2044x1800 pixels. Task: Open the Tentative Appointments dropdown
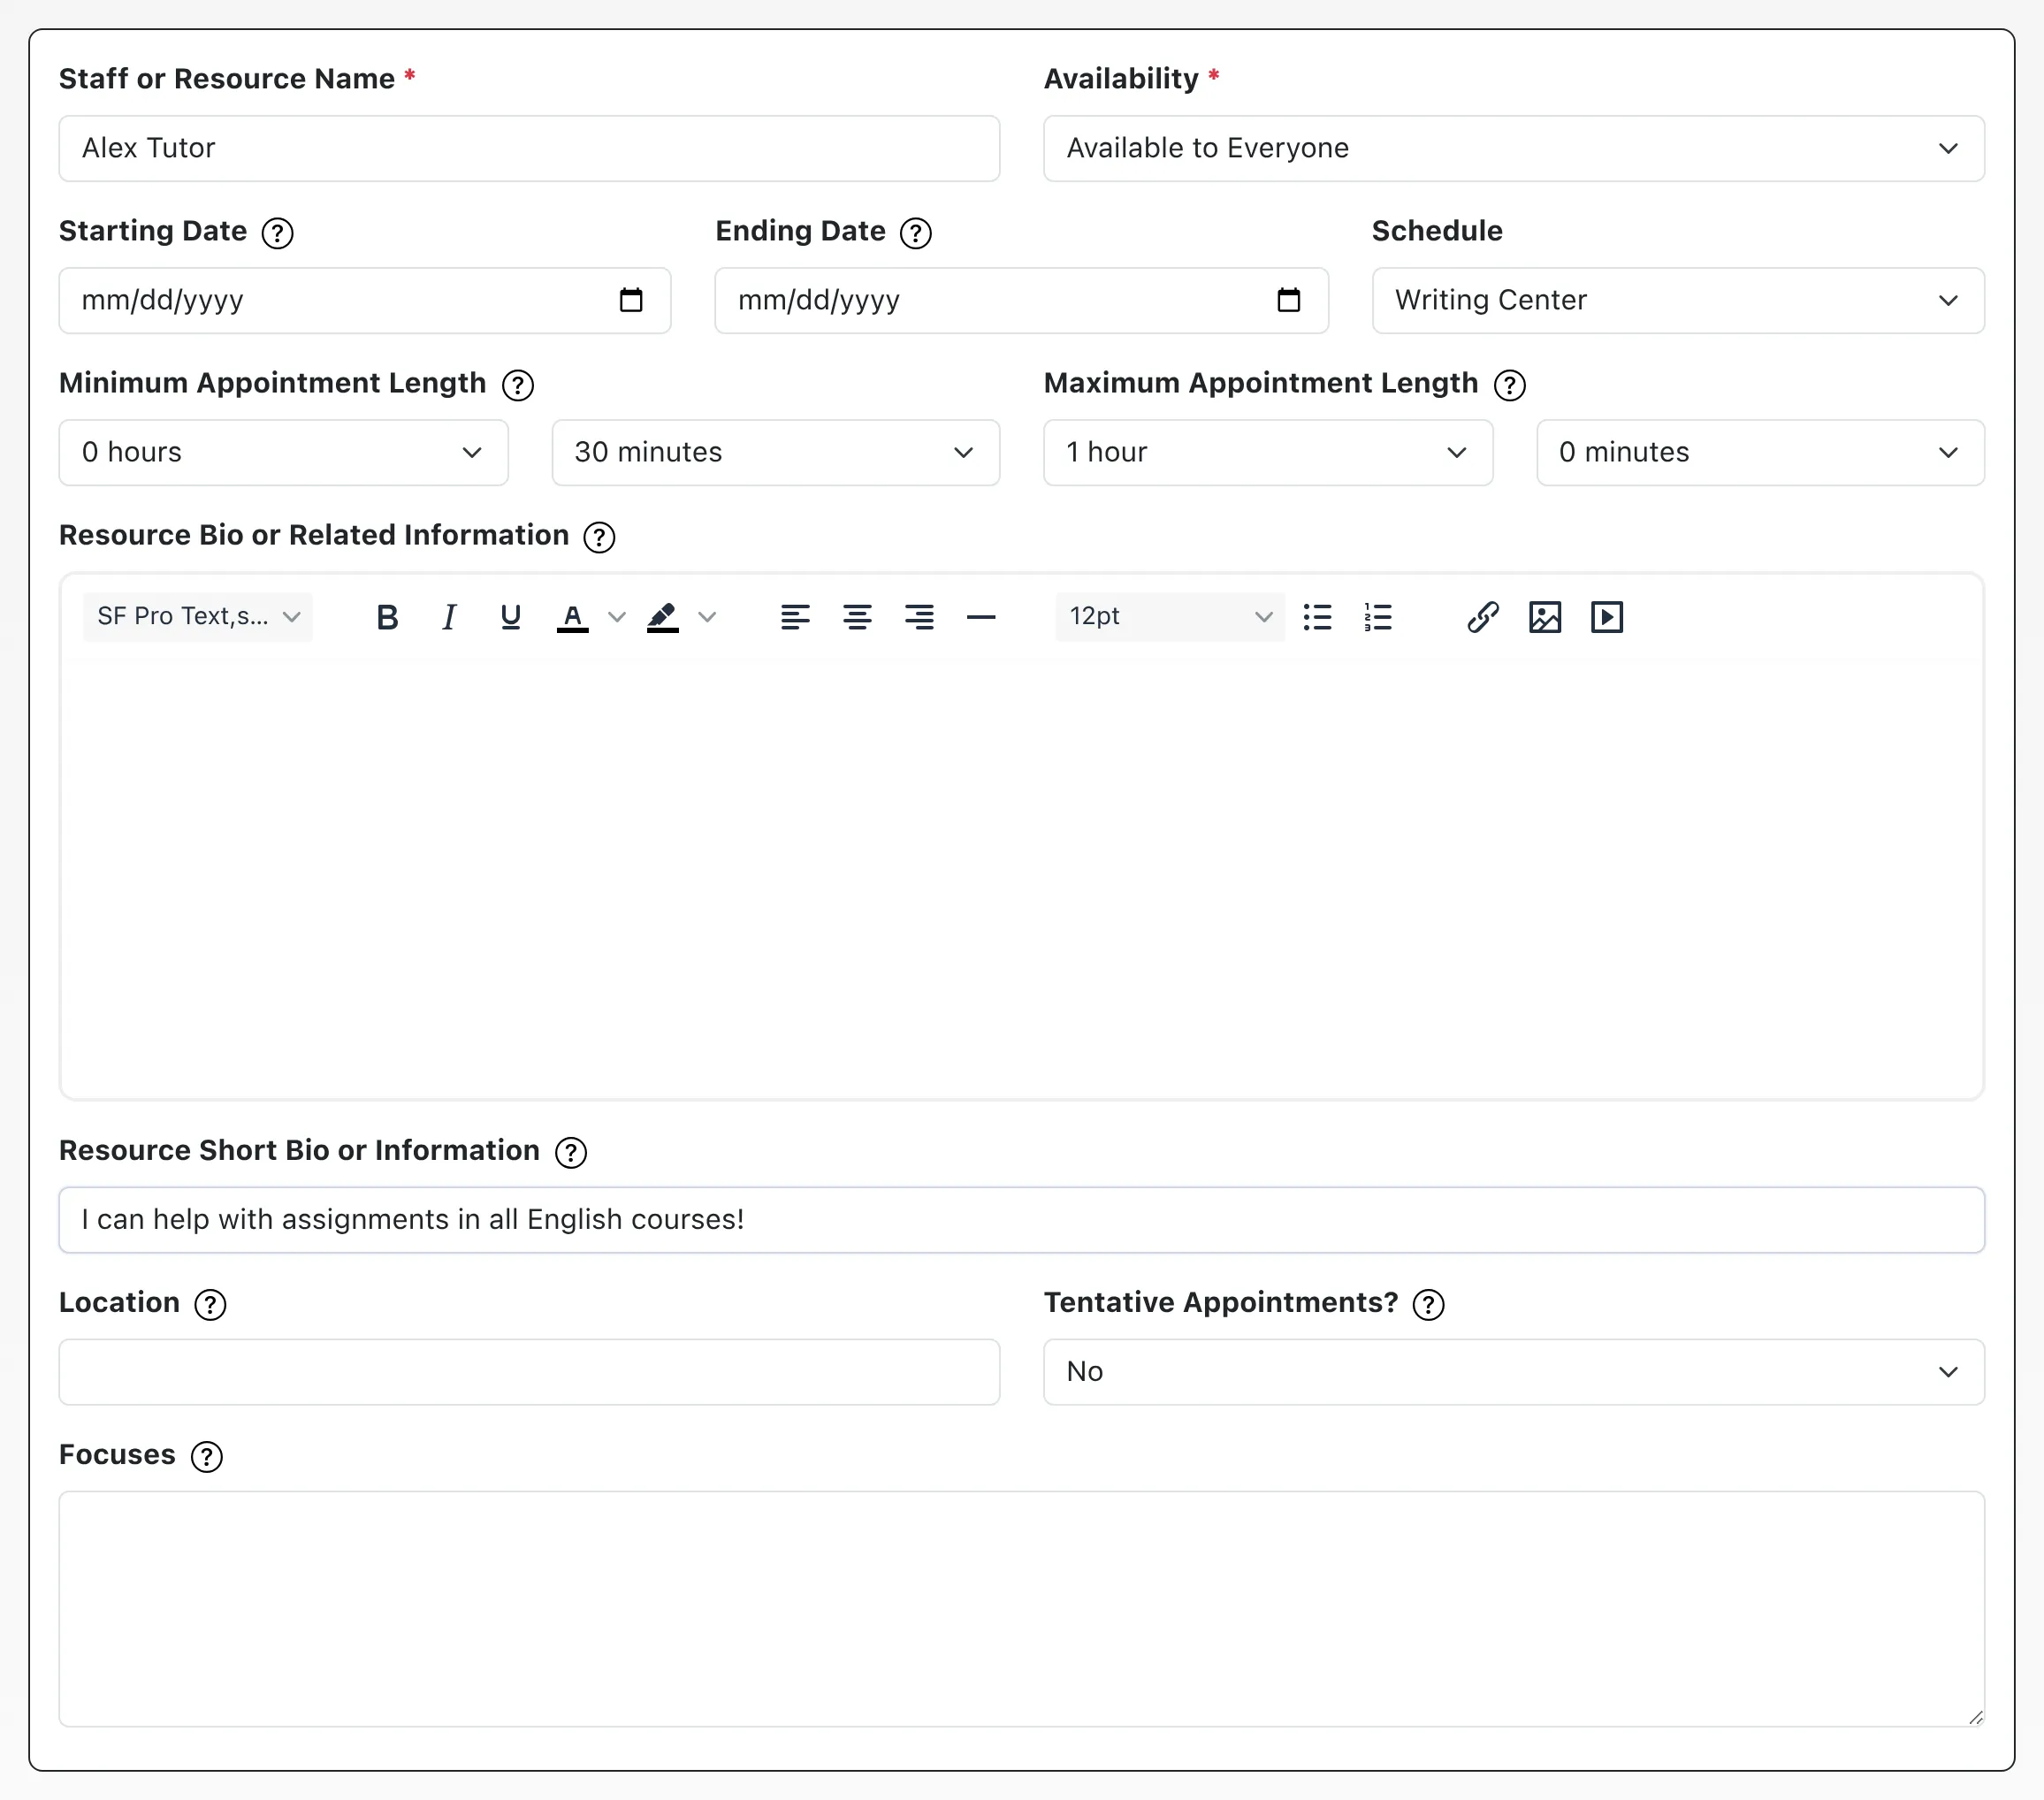pyautogui.click(x=1514, y=1372)
